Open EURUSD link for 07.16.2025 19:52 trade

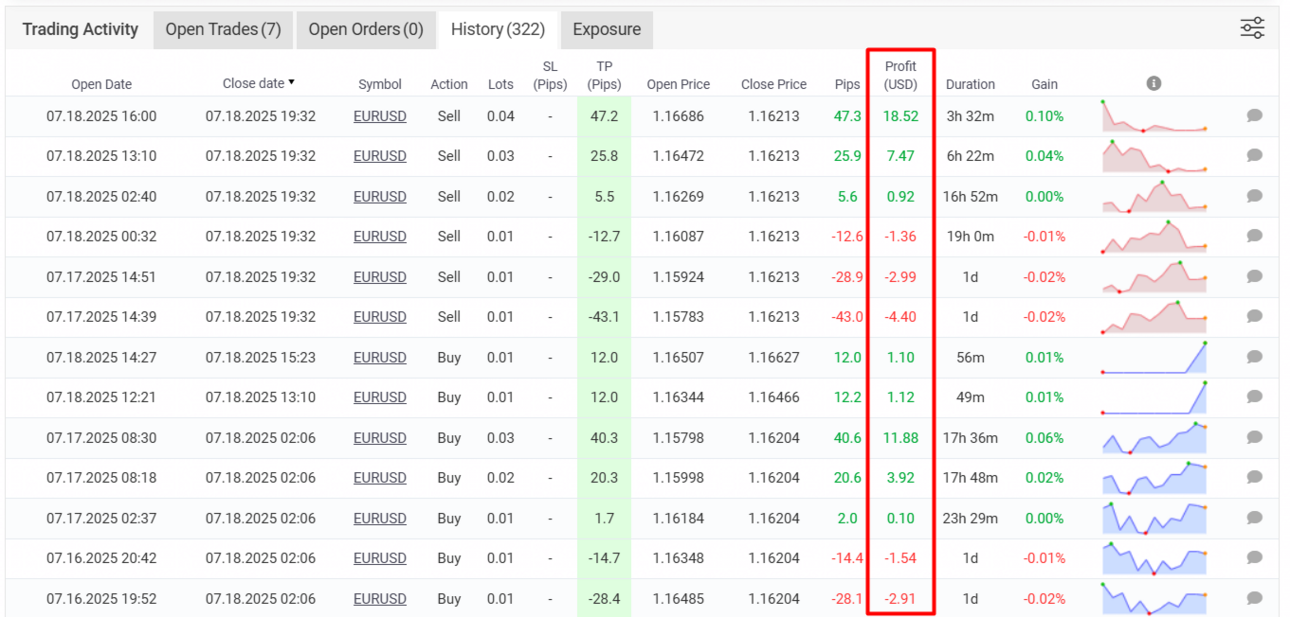tap(380, 598)
